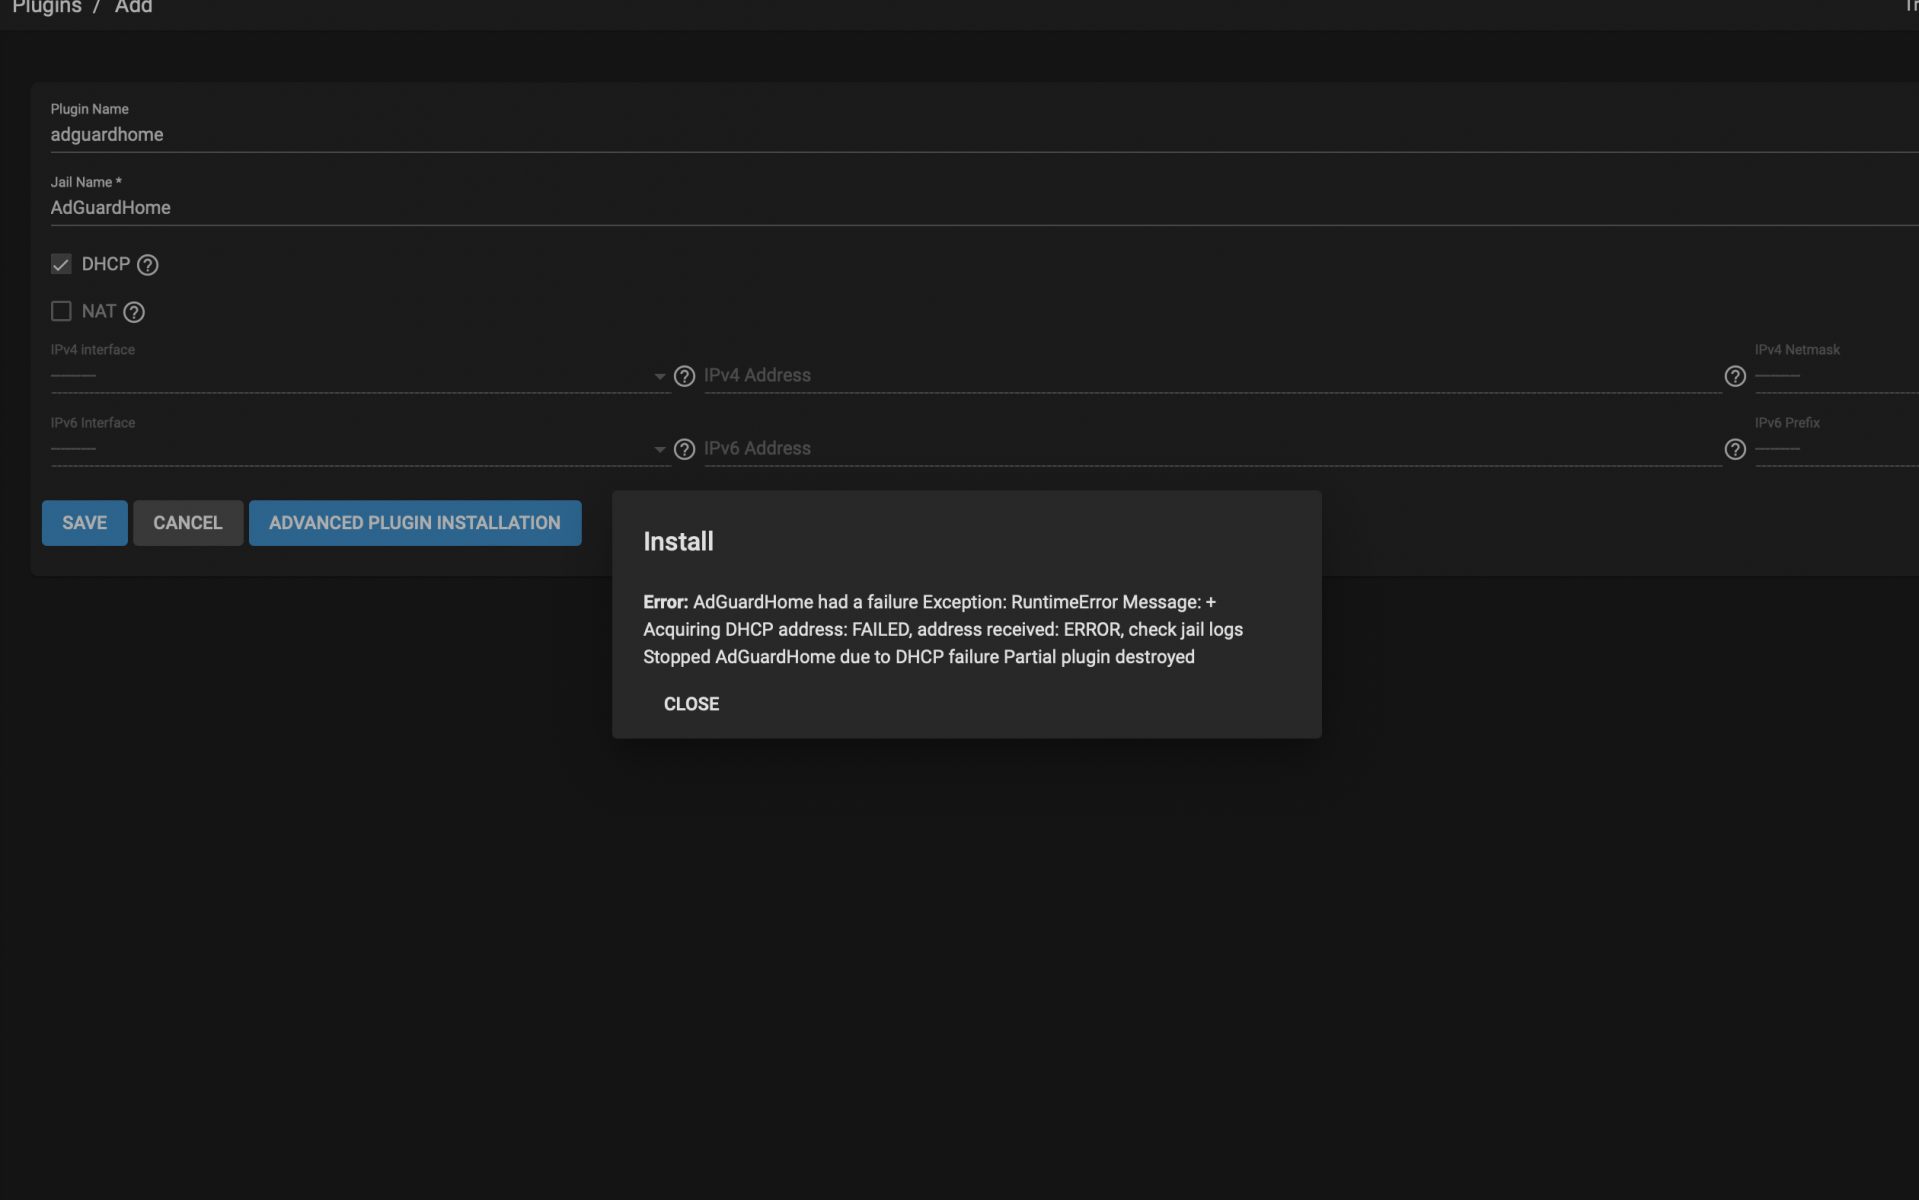Show help for IPv6 Interface field
Image resolution: width=1919 pixels, height=1200 pixels.
pos(684,449)
